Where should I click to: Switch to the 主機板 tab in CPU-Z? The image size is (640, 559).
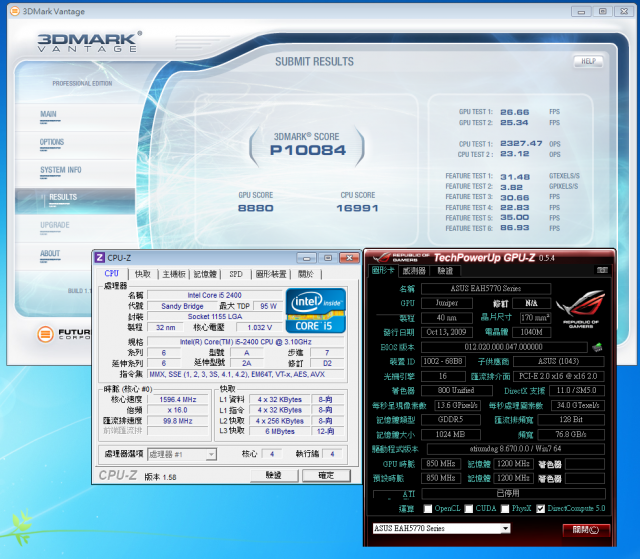[x=174, y=274]
